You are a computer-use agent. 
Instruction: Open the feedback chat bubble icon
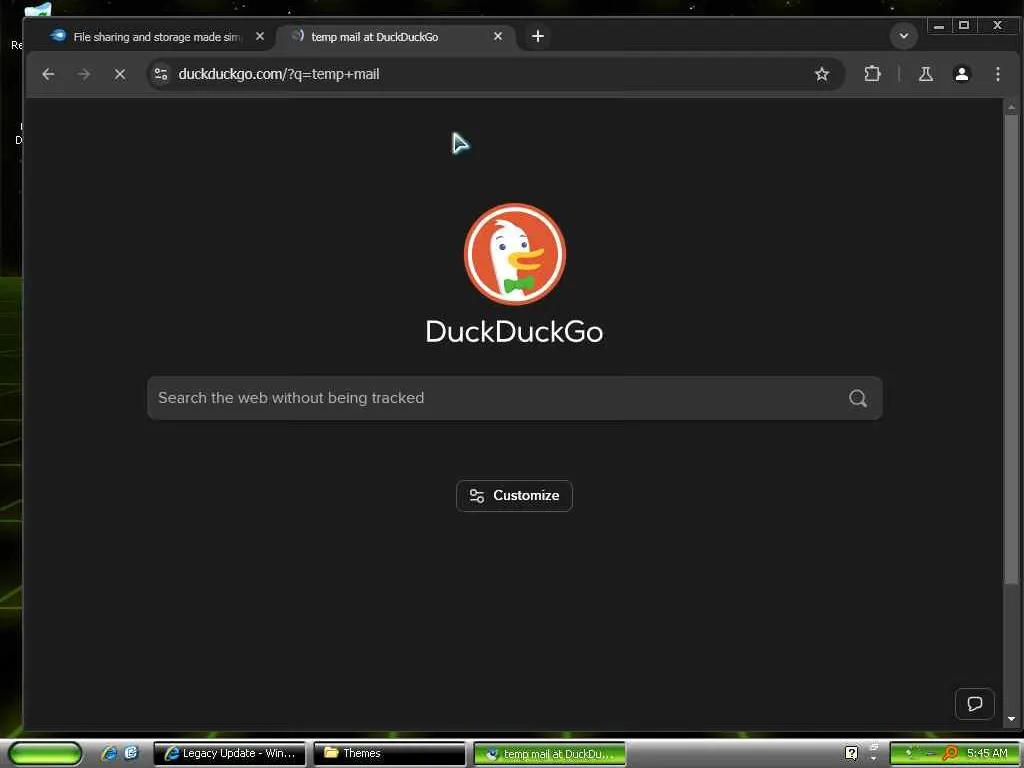(x=974, y=704)
